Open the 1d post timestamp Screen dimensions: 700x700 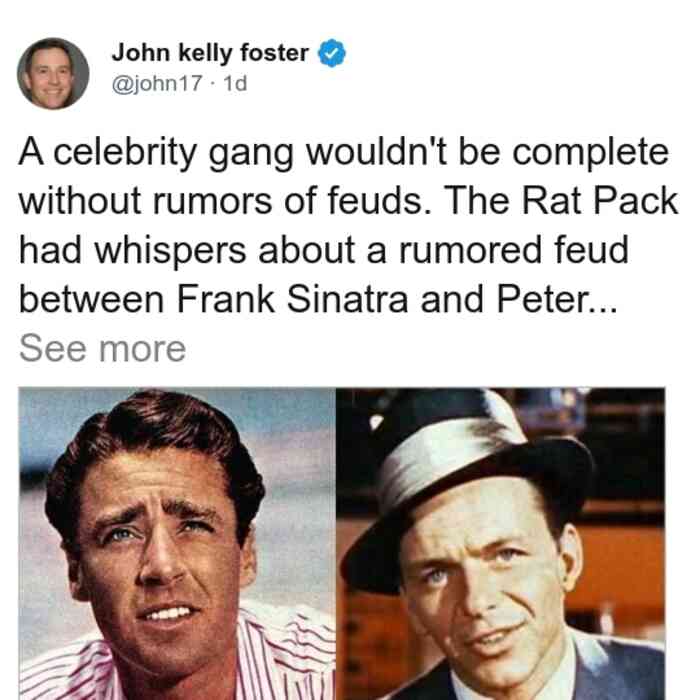coord(235,83)
